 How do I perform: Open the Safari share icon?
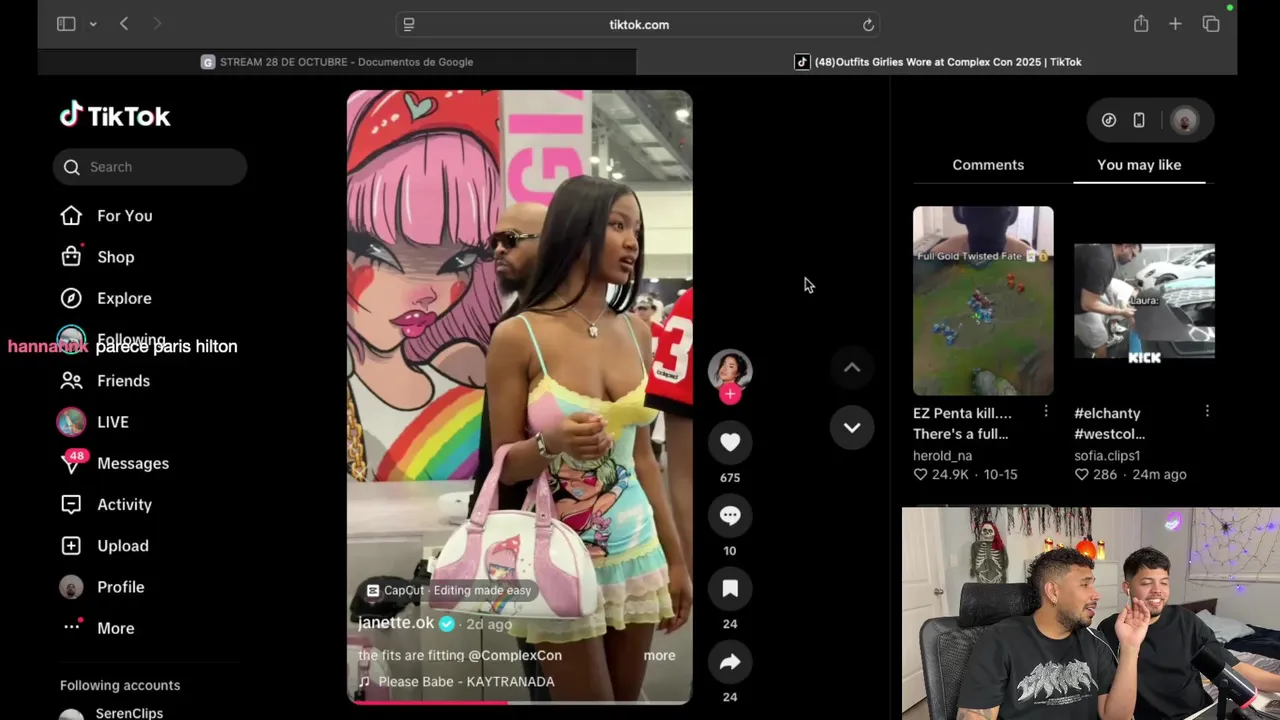(1141, 24)
